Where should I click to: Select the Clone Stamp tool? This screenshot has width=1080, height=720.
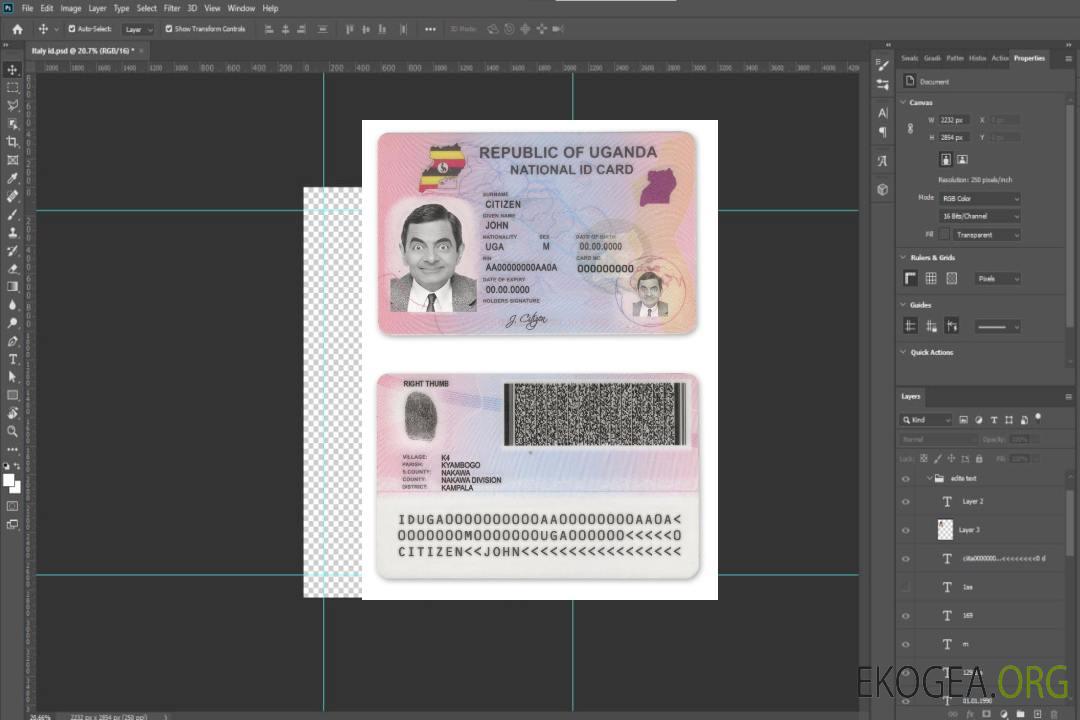tap(12, 233)
